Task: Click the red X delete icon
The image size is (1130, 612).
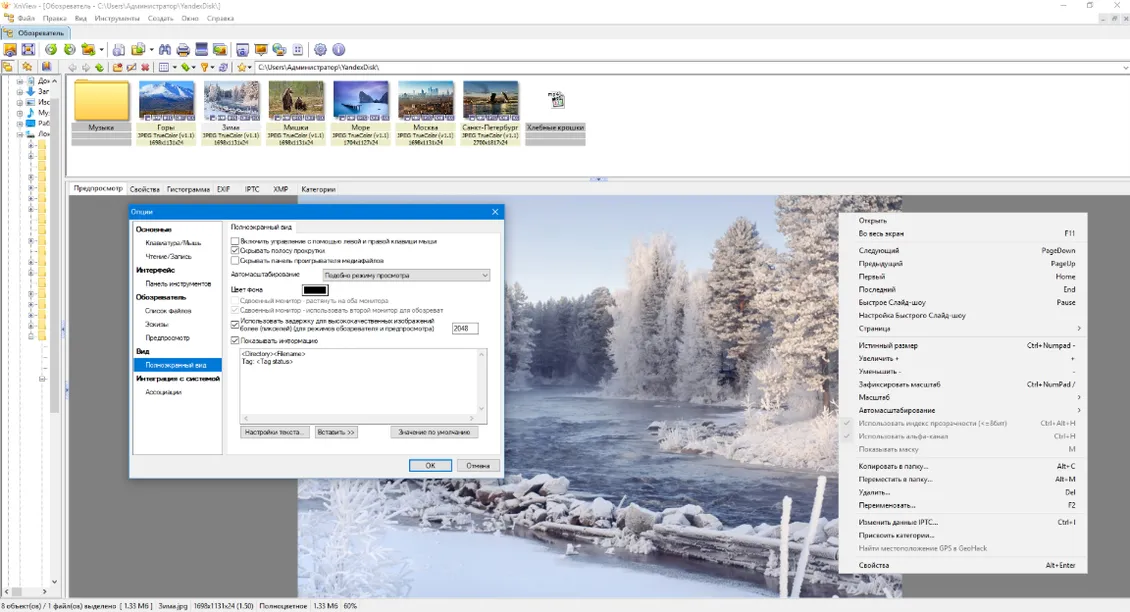Action: [146, 68]
